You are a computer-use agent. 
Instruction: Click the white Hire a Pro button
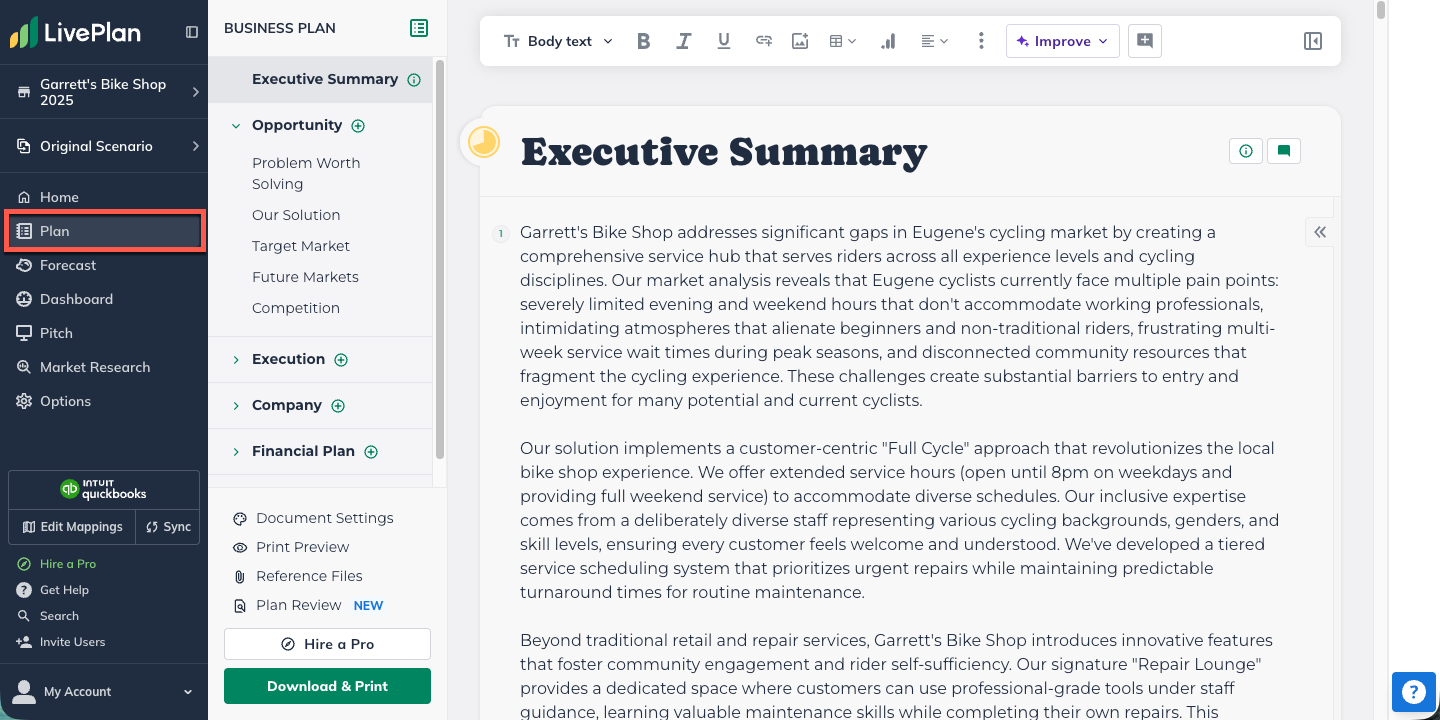coord(327,644)
